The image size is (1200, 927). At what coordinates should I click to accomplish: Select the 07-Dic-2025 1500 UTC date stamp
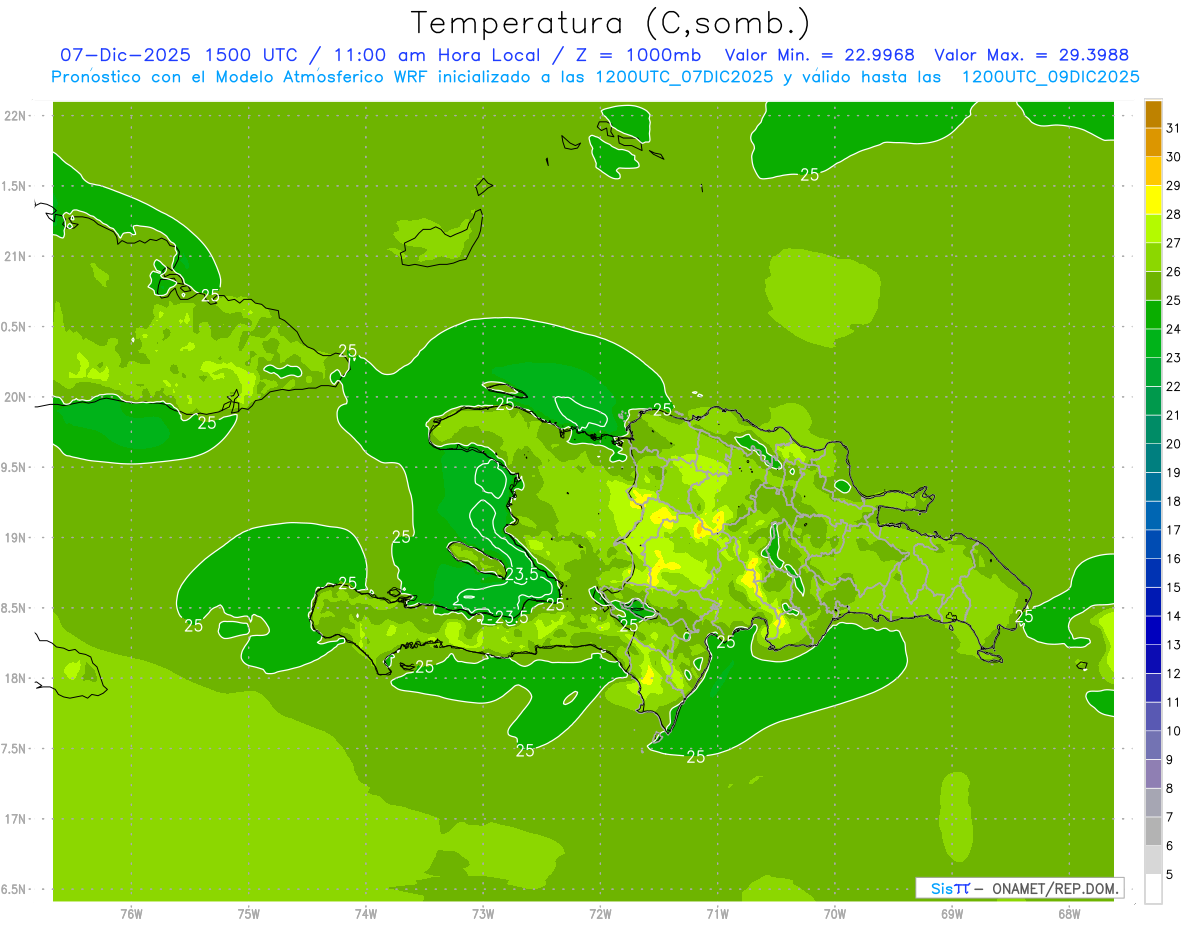tap(178, 55)
